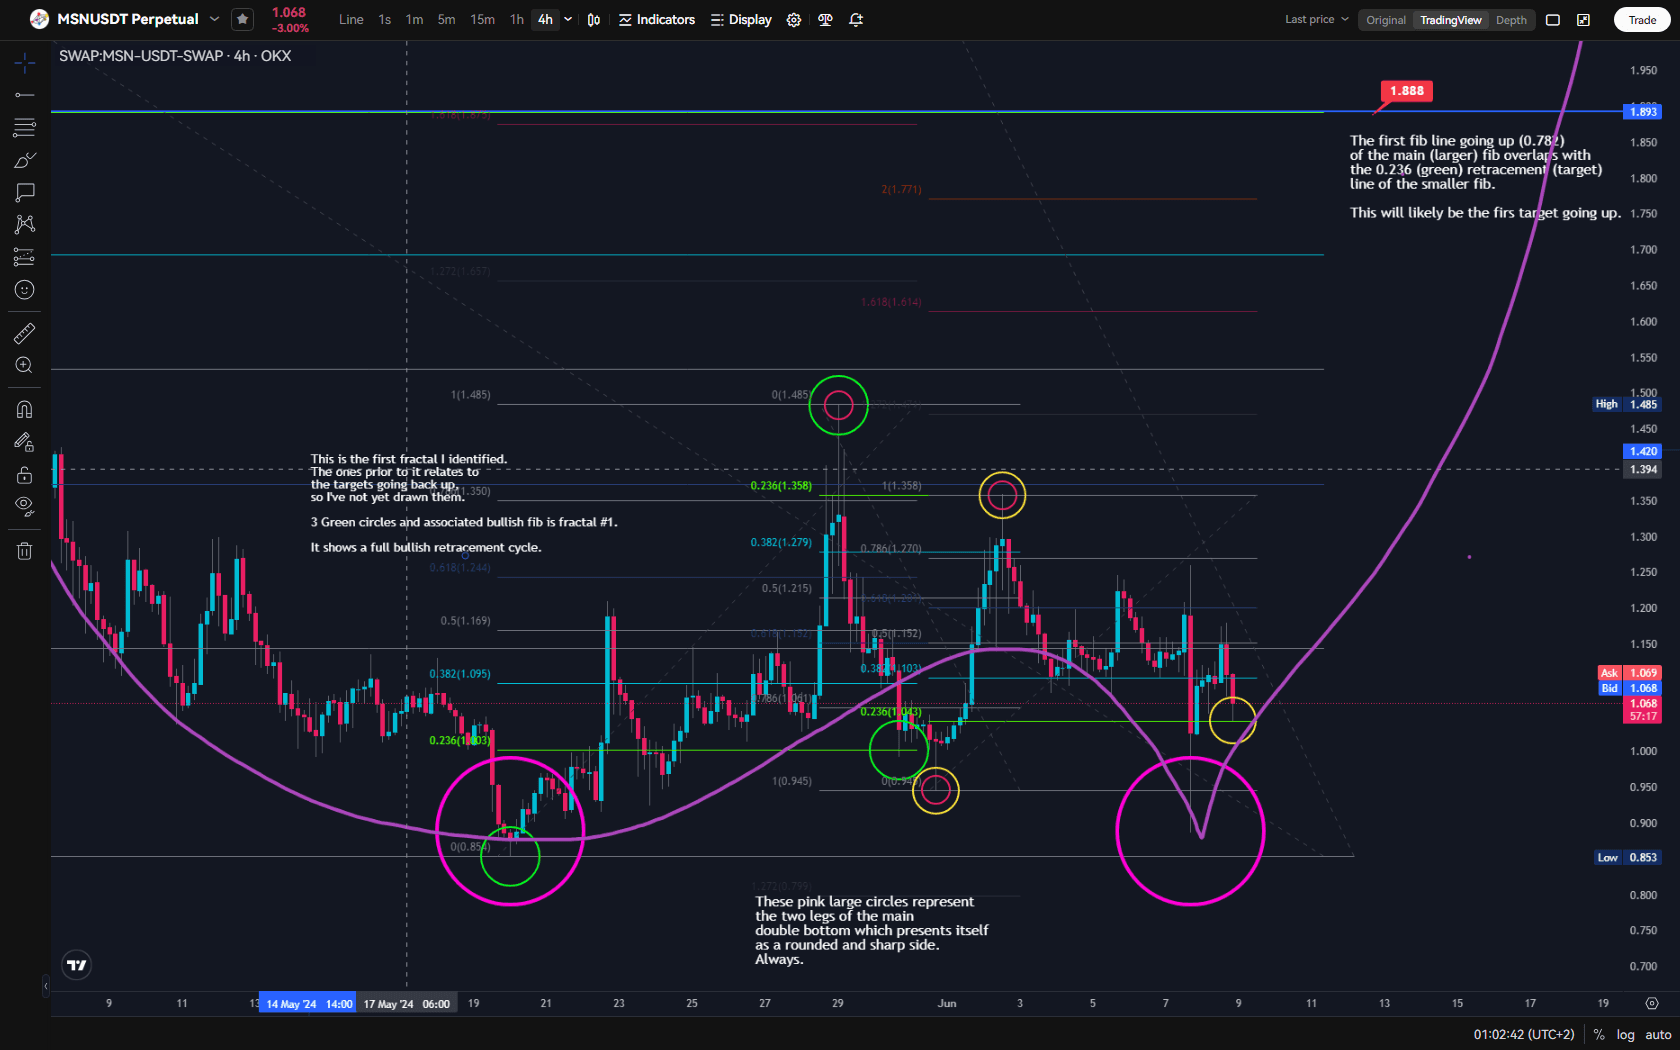Select the 1h timeframe
Screen dimensions: 1680x1050
(x=516, y=19)
